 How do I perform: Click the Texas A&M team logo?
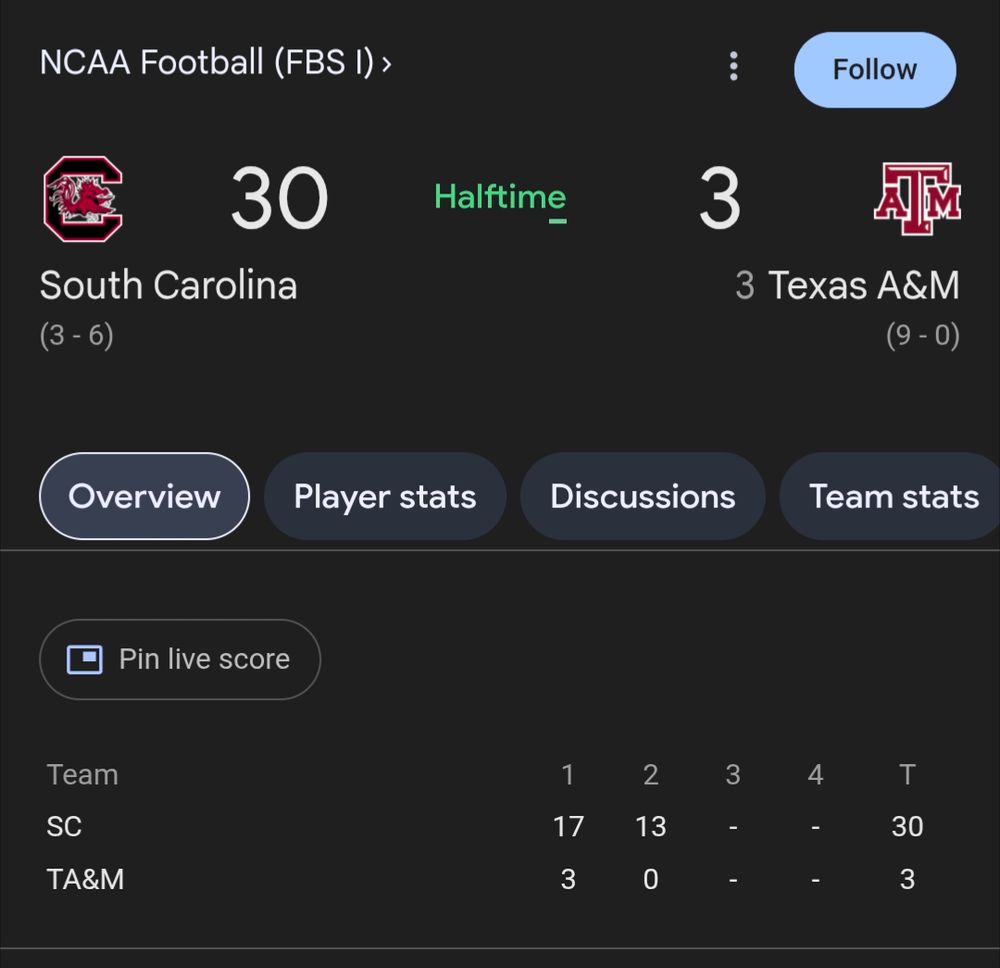(918, 197)
